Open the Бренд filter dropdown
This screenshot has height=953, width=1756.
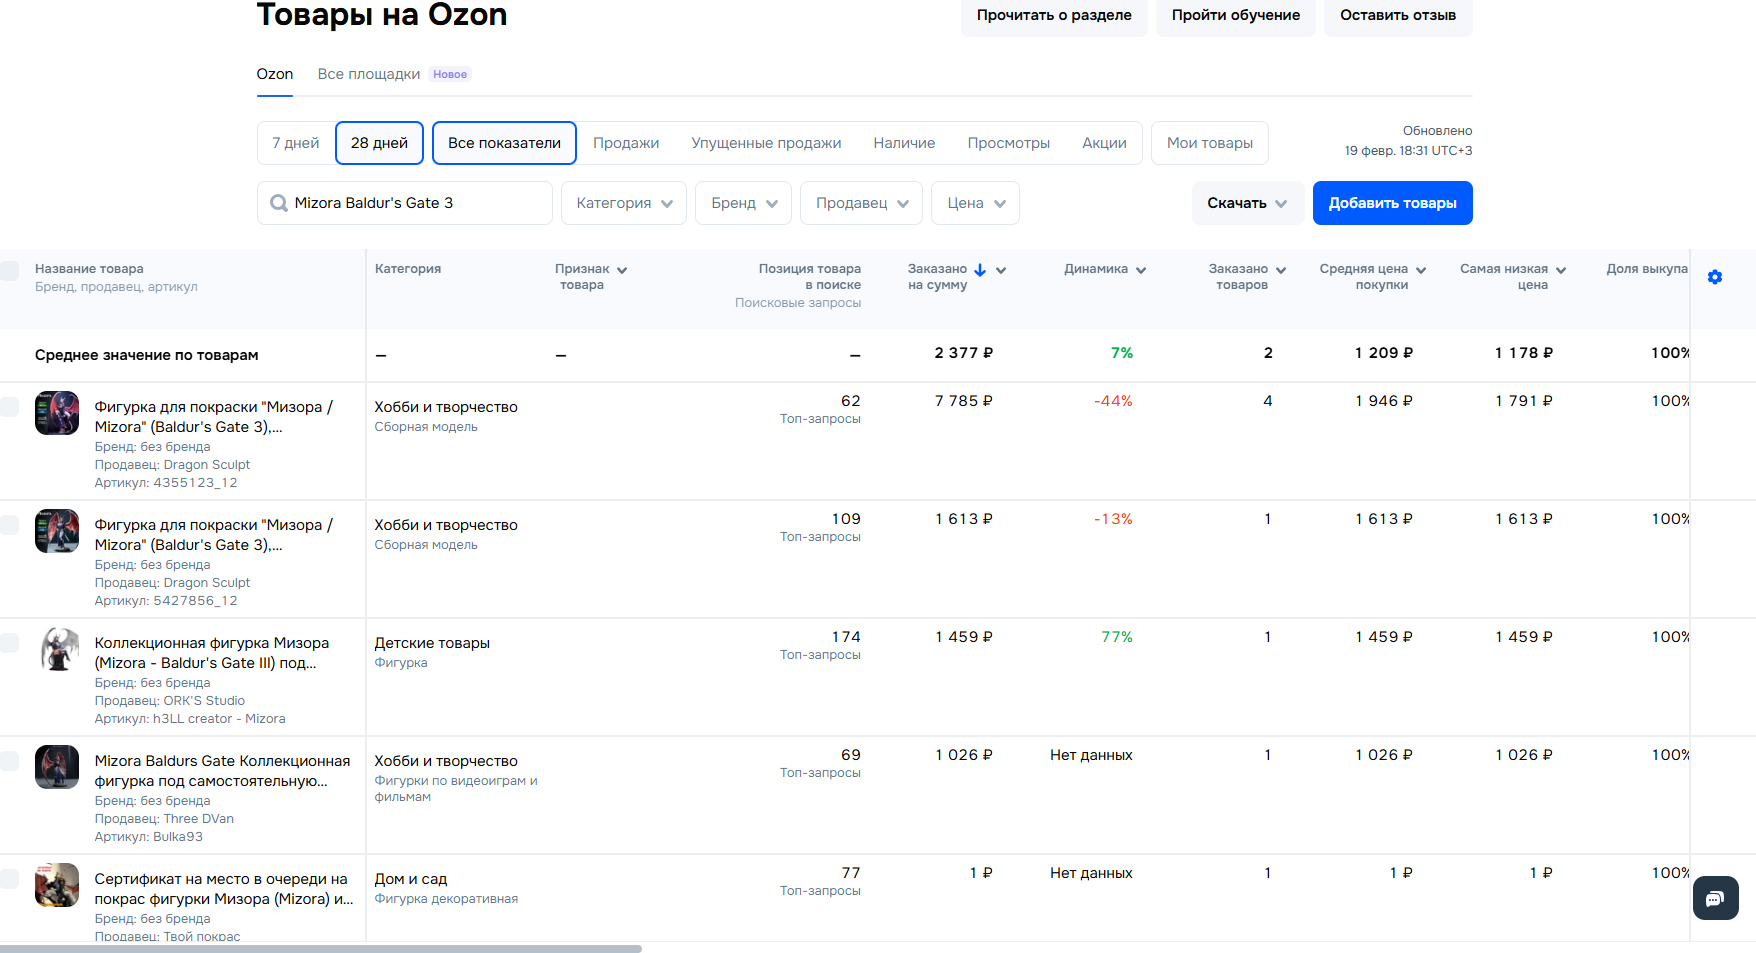click(743, 203)
